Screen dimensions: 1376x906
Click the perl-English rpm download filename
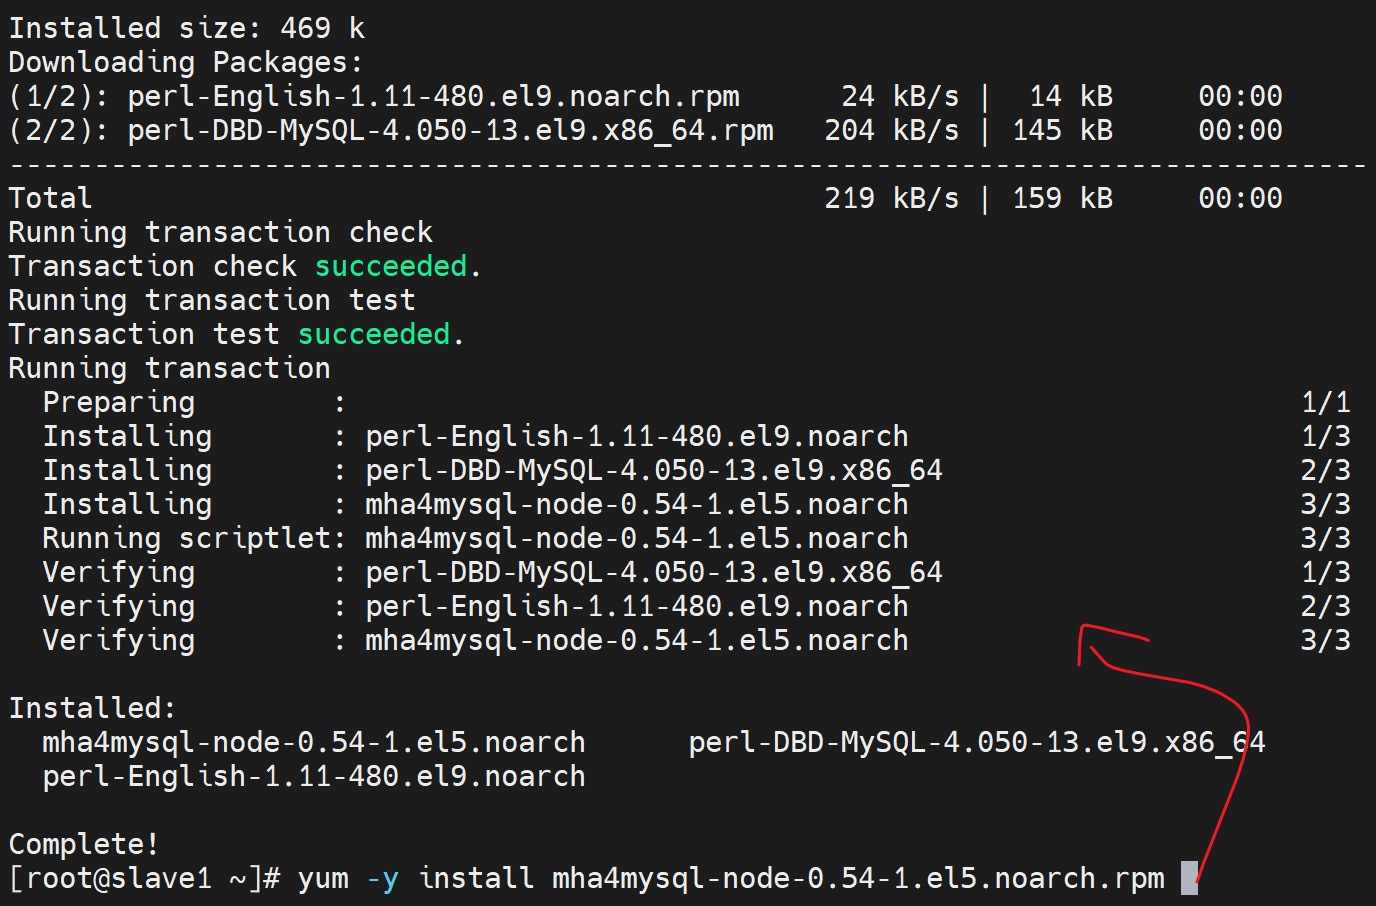[434, 96]
